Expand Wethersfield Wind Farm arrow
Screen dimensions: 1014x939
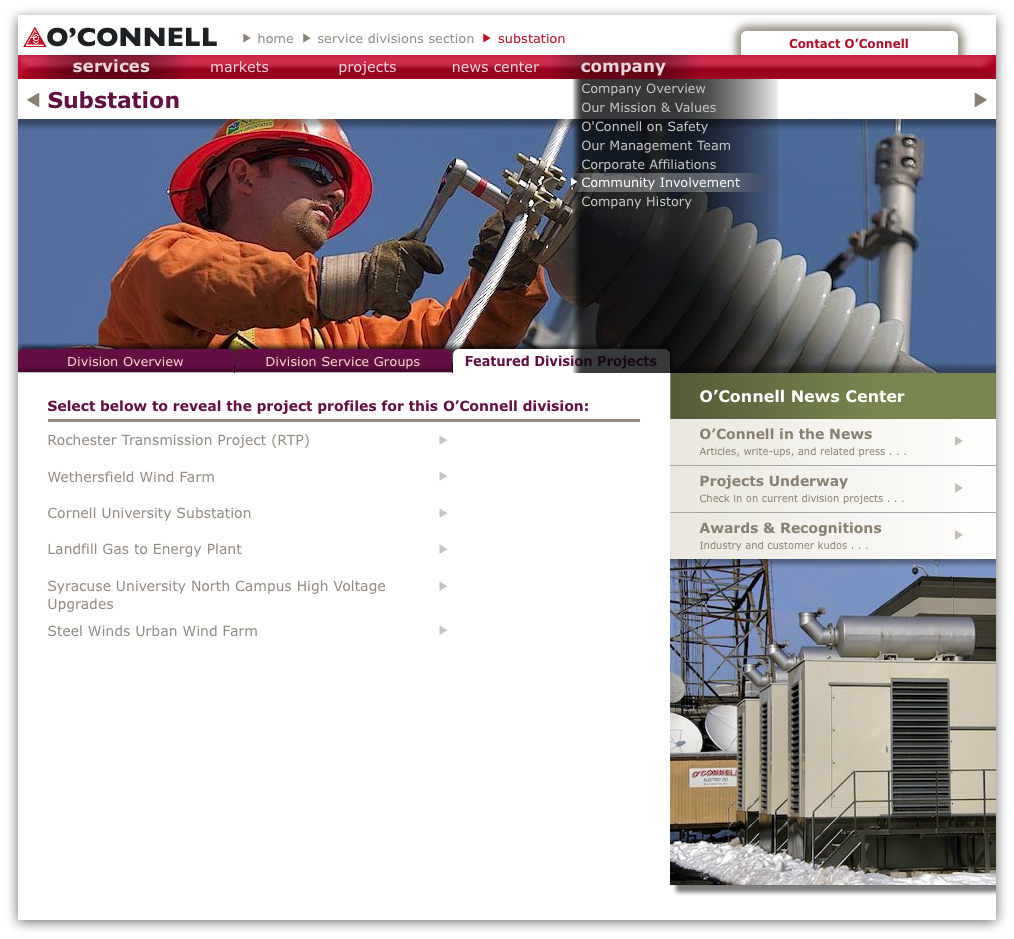[x=443, y=477]
